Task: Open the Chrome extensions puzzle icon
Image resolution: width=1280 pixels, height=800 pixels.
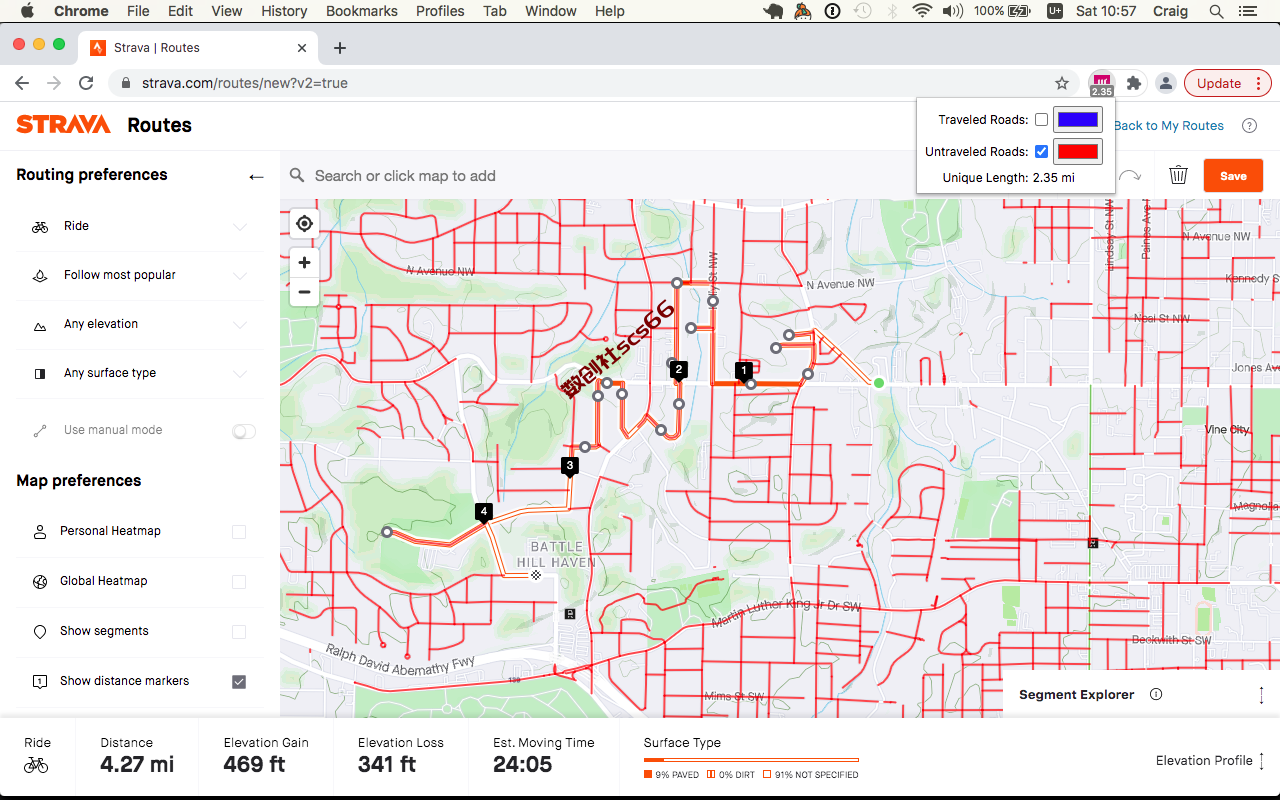Action: pos(1133,83)
